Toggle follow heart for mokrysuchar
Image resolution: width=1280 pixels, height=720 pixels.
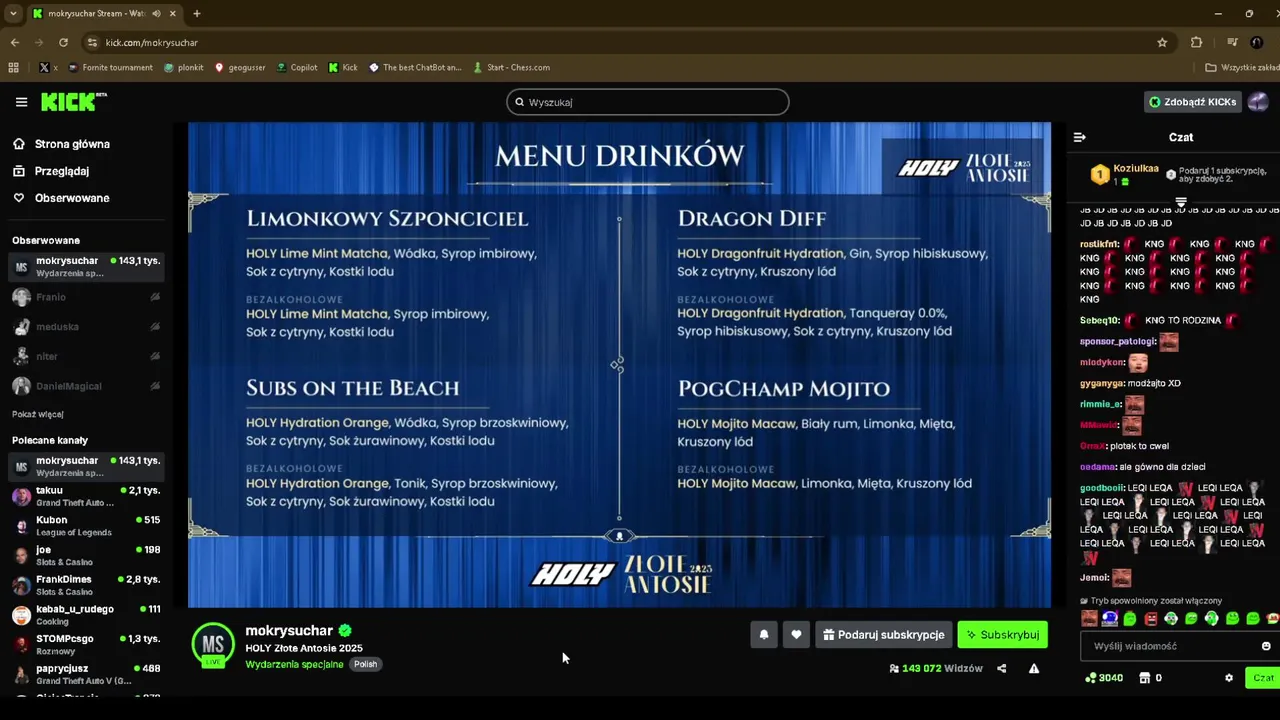[796, 635]
